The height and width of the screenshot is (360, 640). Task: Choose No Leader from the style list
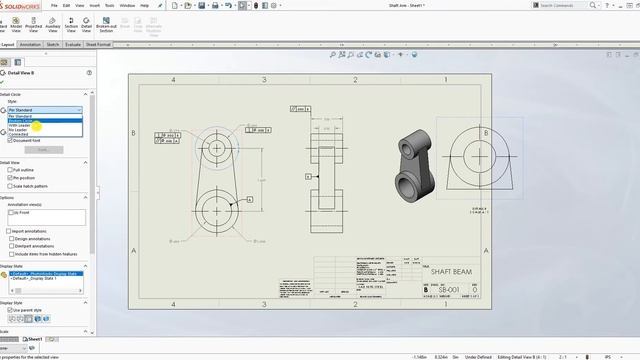pyautogui.click(x=45, y=130)
